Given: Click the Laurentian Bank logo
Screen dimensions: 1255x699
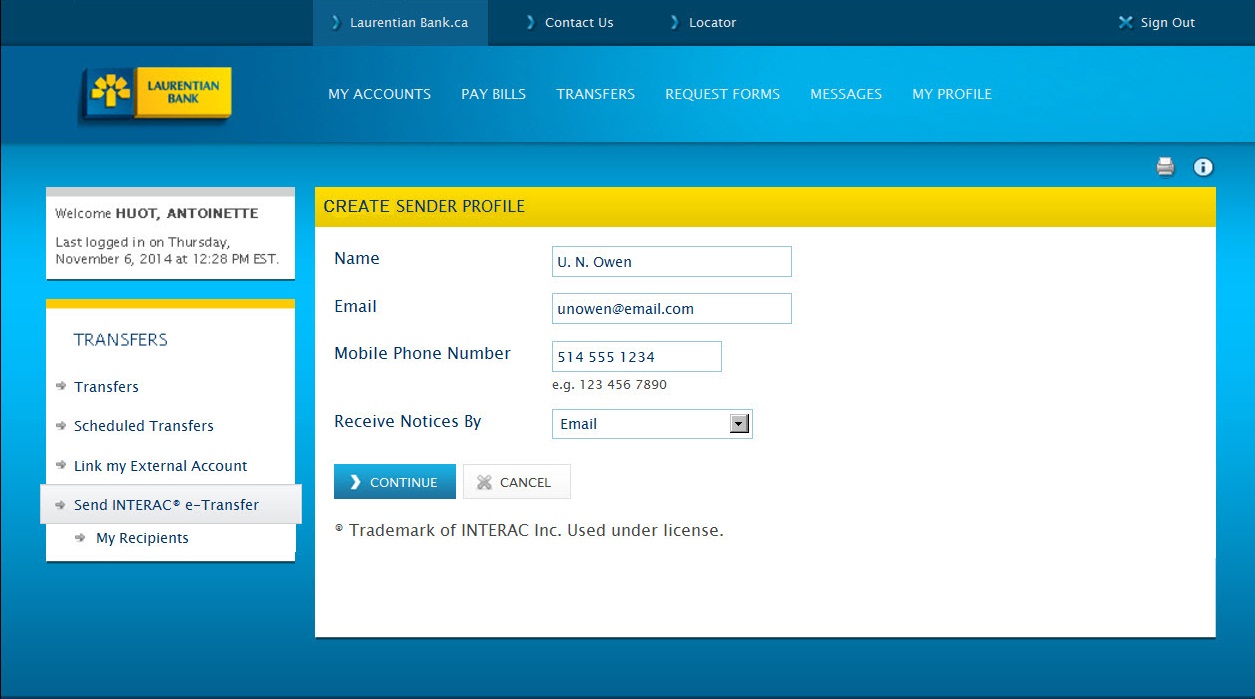Looking at the screenshot, I should click(x=155, y=96).
